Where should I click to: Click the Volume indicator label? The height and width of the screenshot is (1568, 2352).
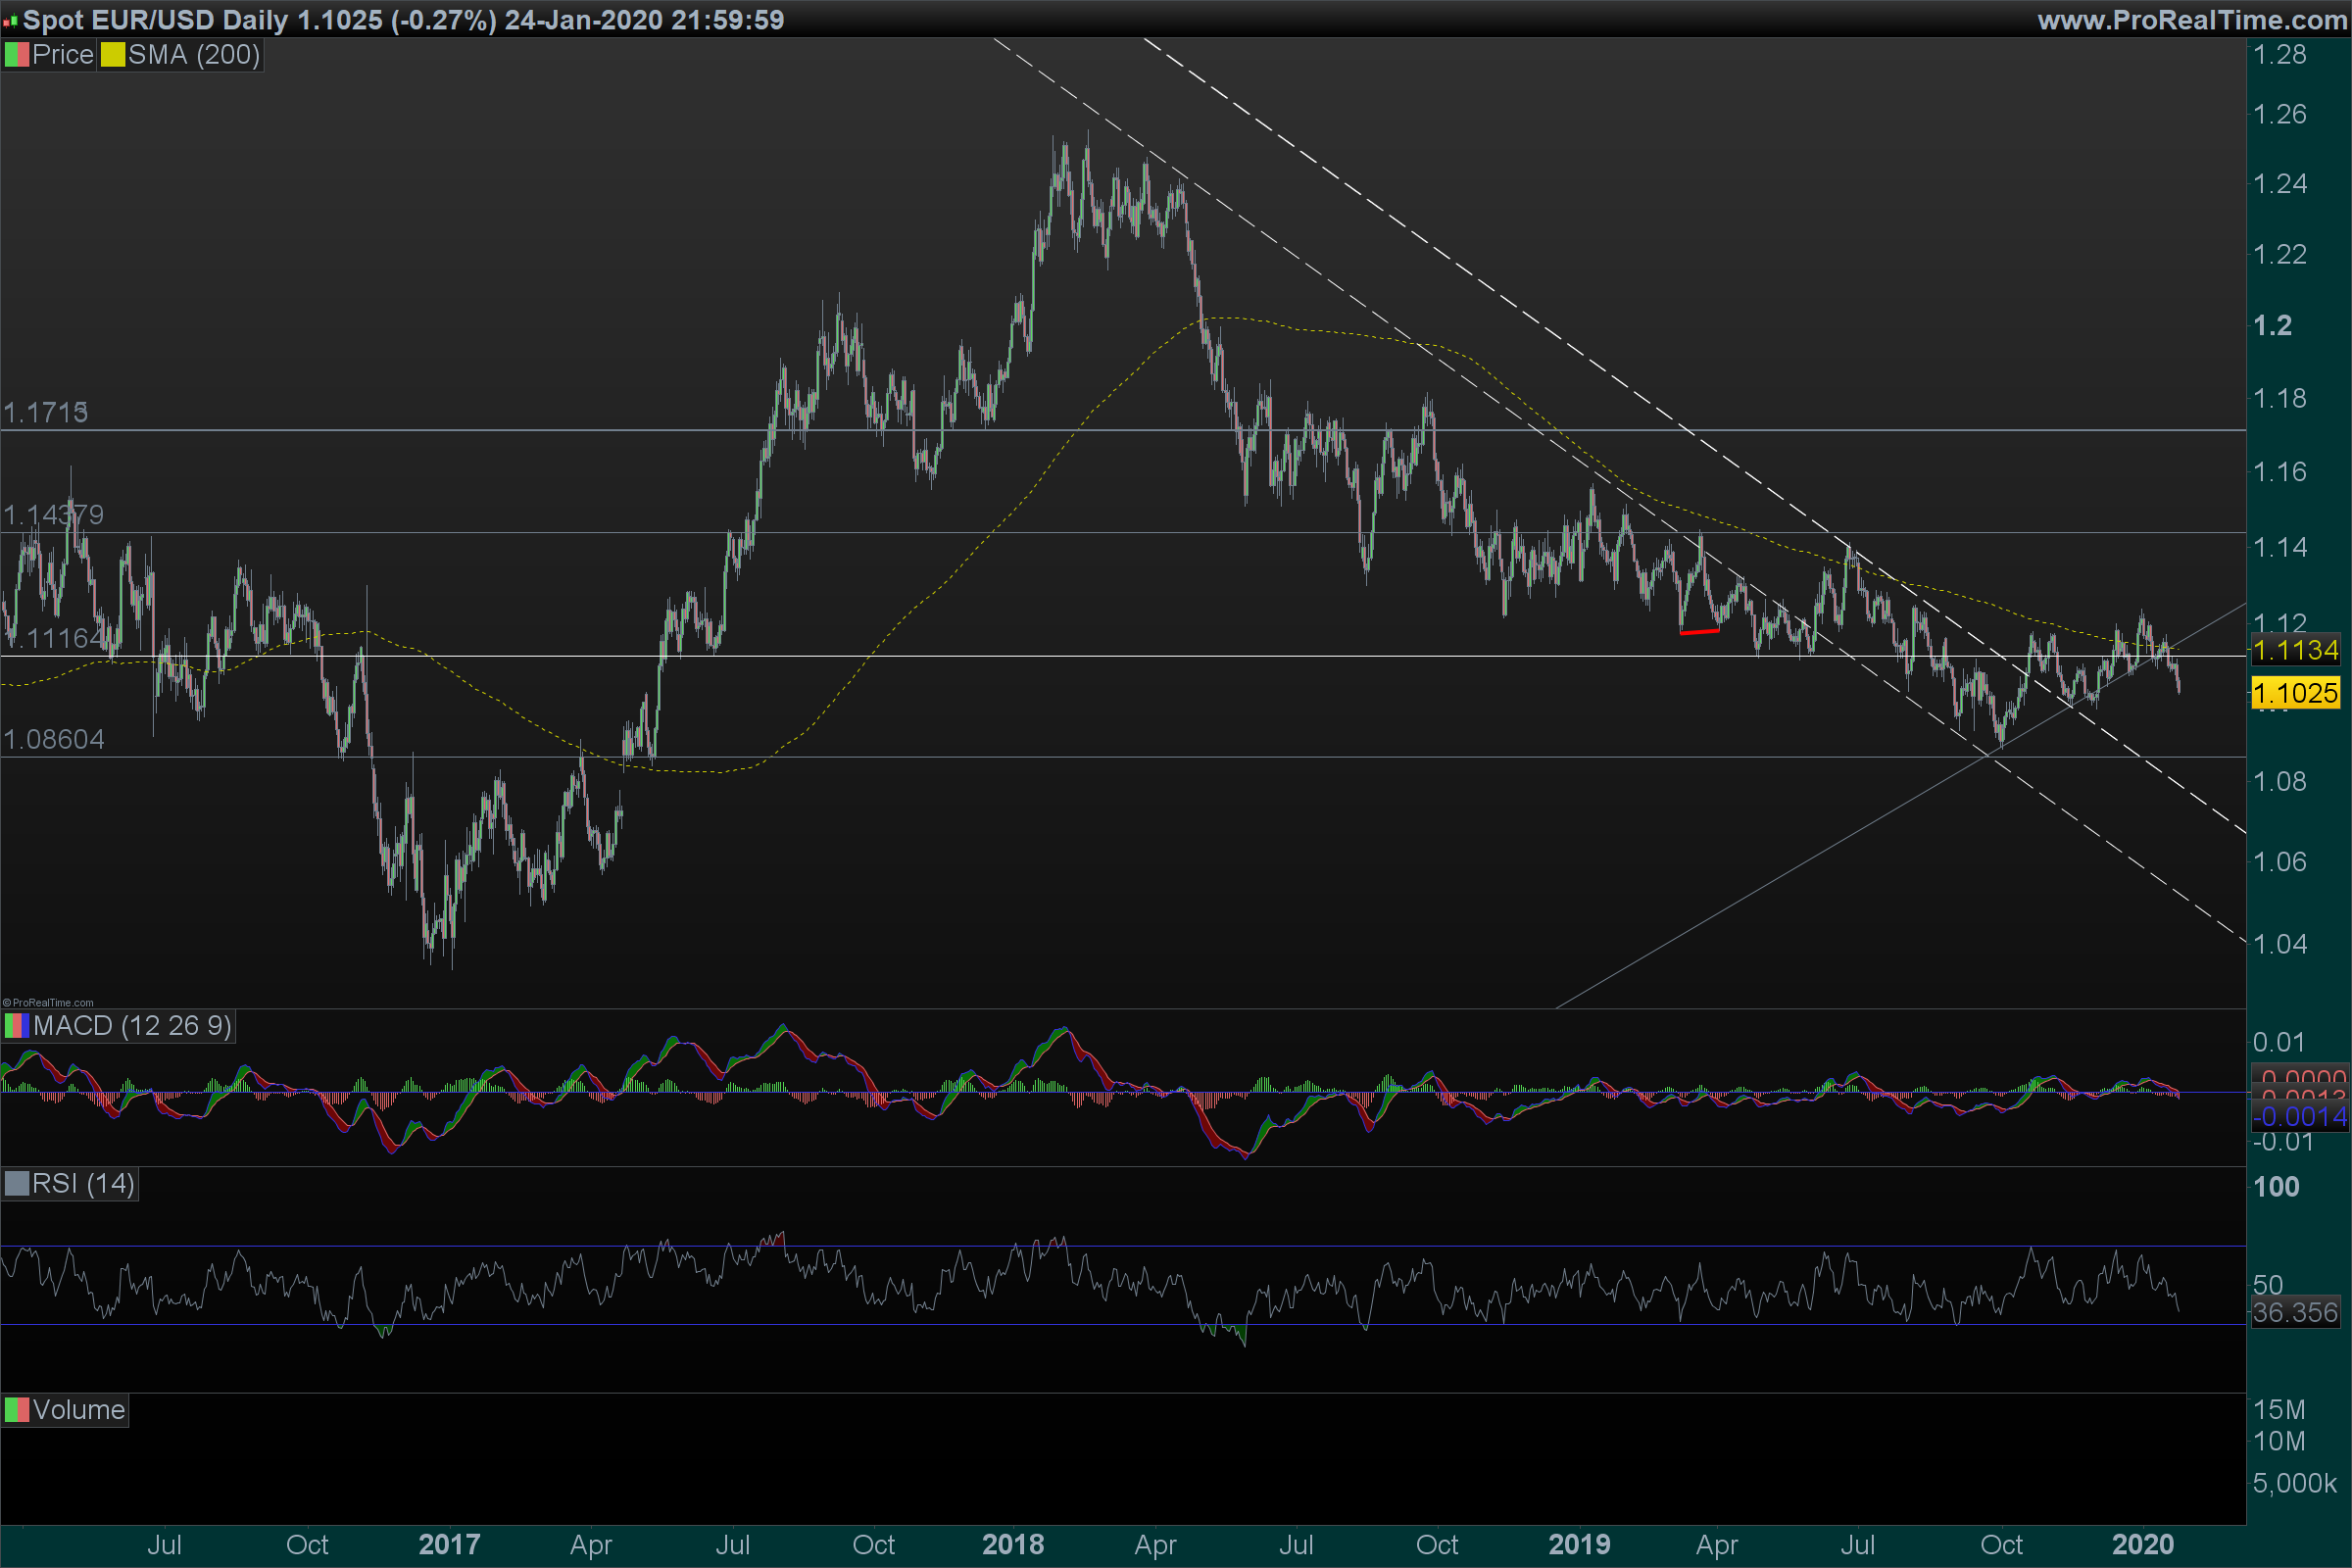click(x=78, y=1410)
